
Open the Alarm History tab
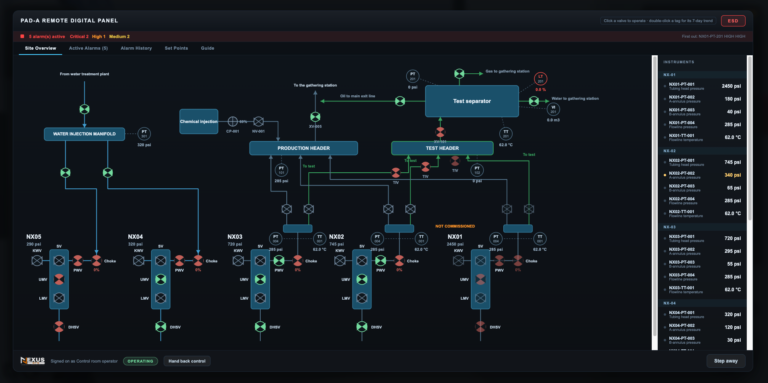click(136, 48)
